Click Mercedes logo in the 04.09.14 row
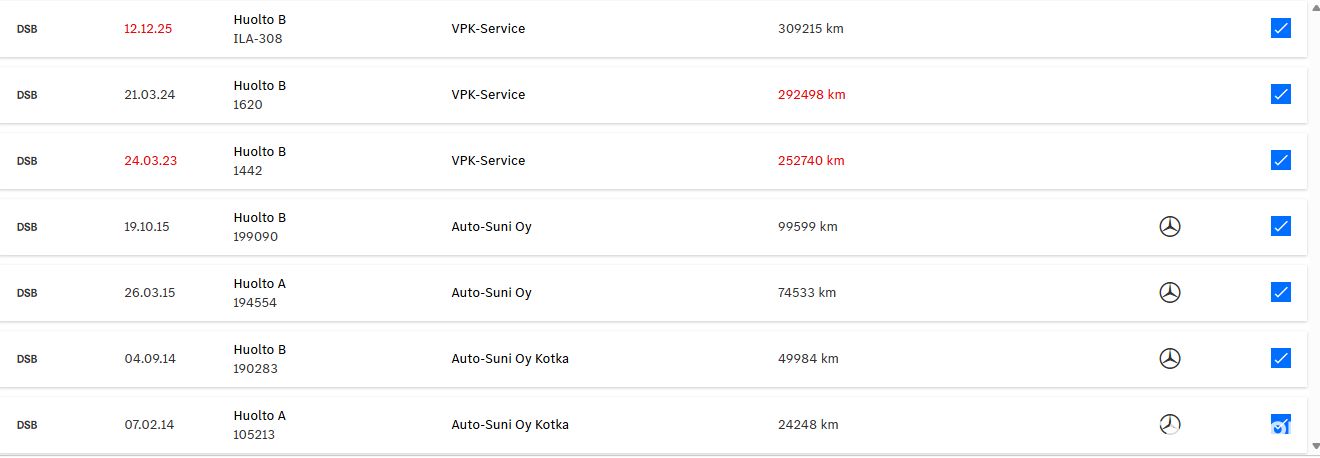The height and width of the screenshot is (458, 1320). (1170, 359)
